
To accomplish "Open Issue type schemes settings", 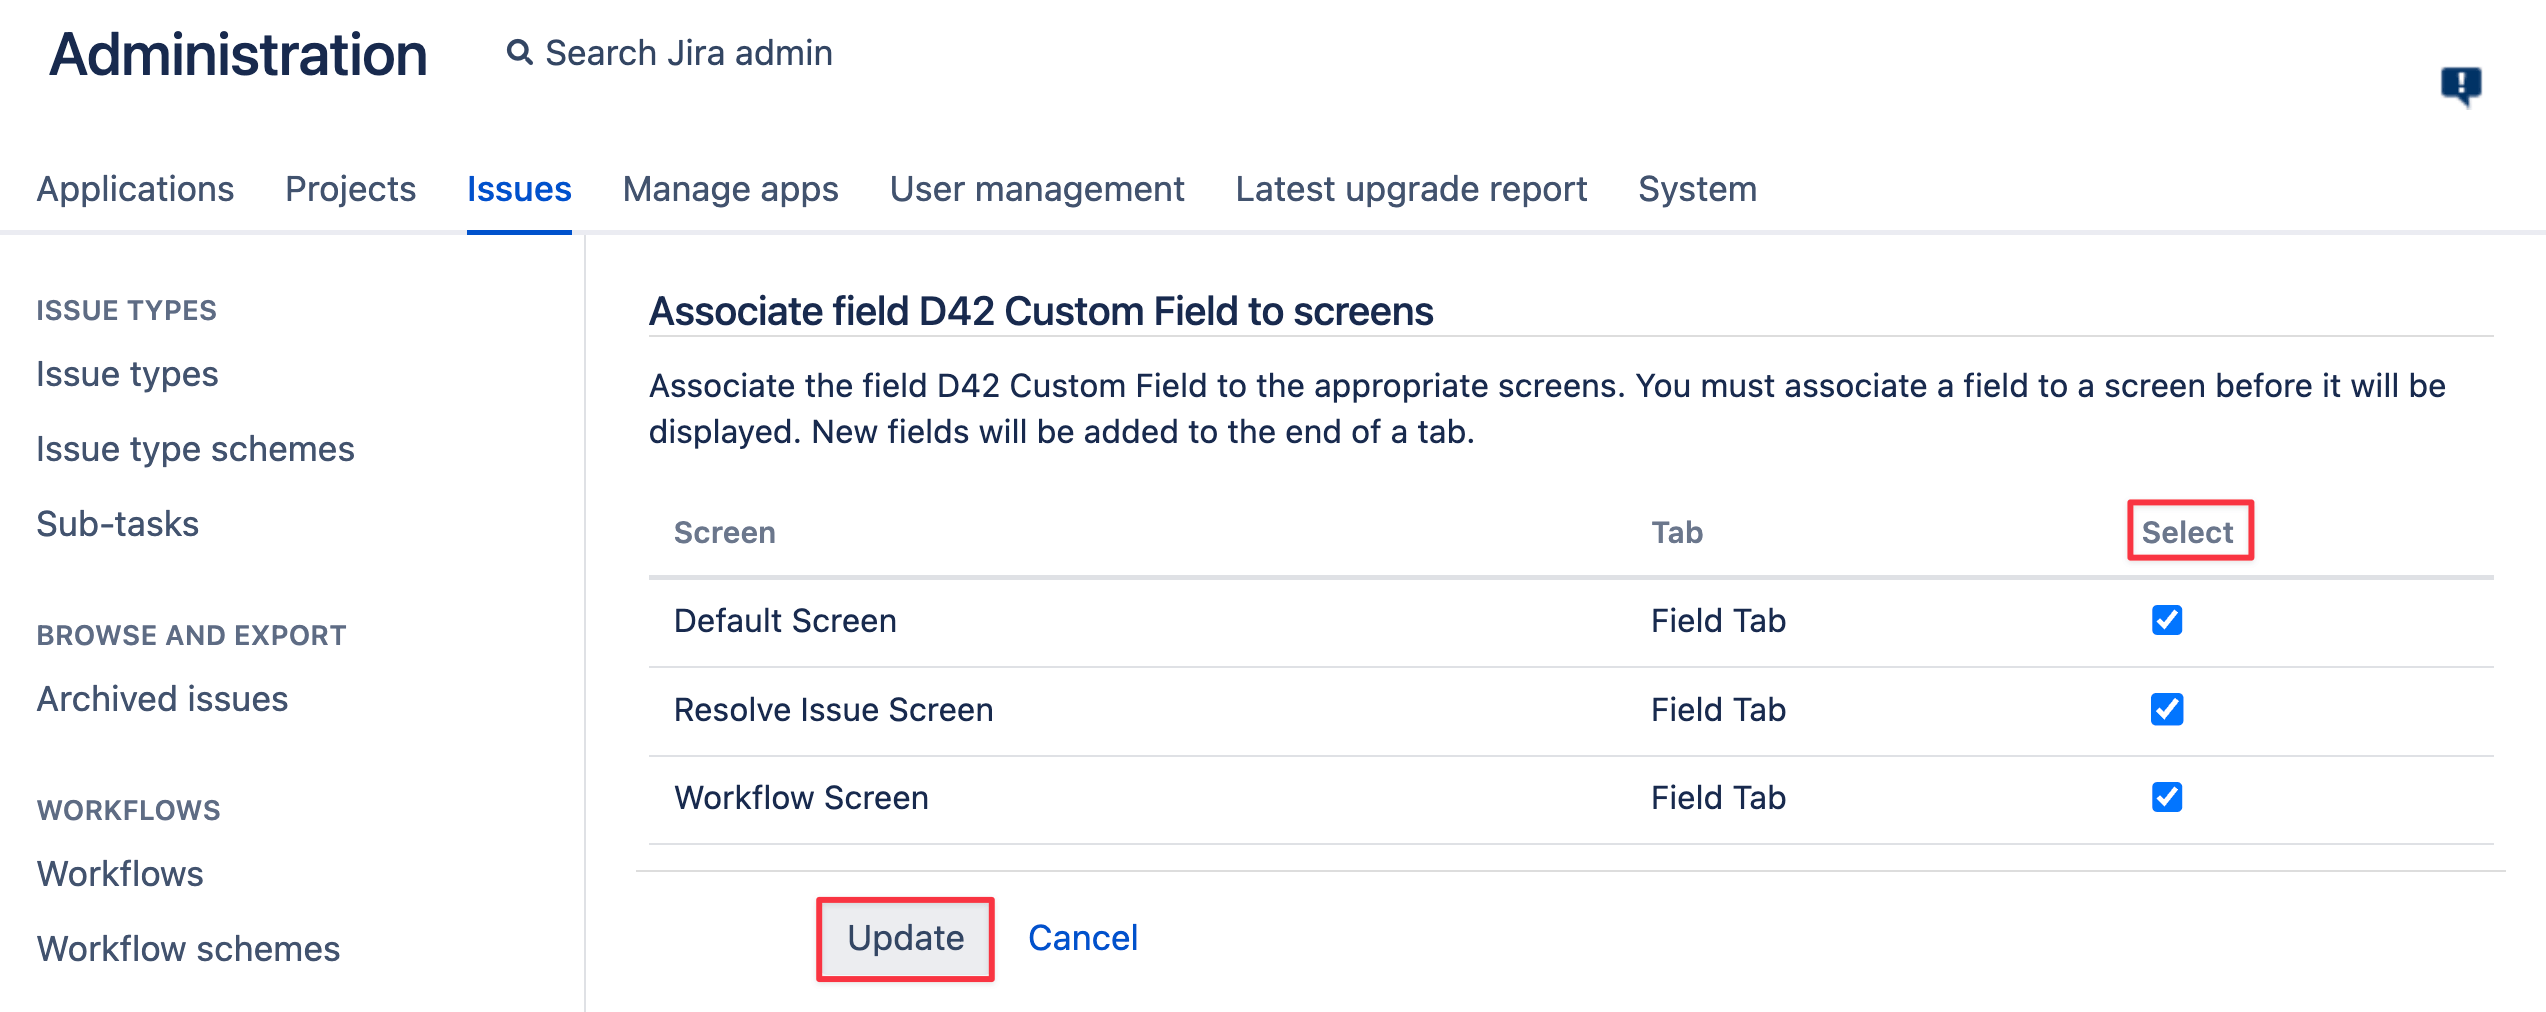I will (x=195, y=448).
